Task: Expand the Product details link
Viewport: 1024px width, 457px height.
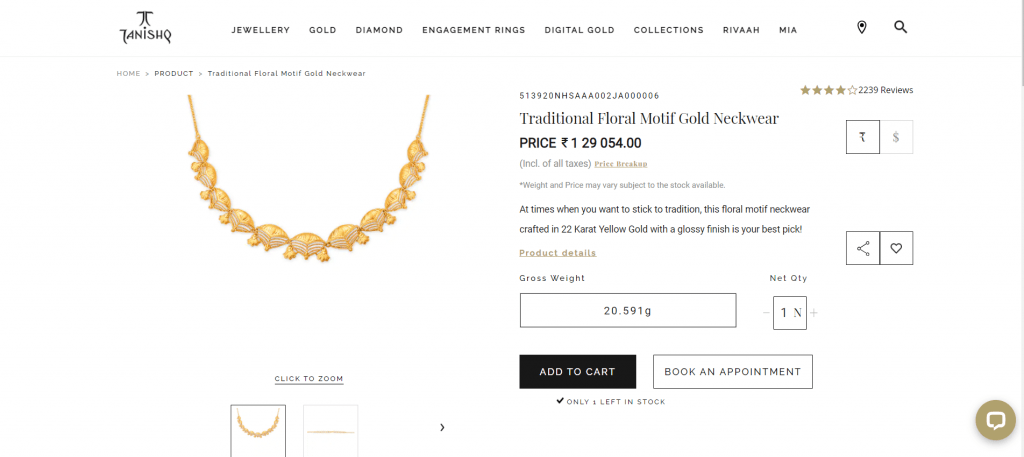Action: (x=558, y=253)
